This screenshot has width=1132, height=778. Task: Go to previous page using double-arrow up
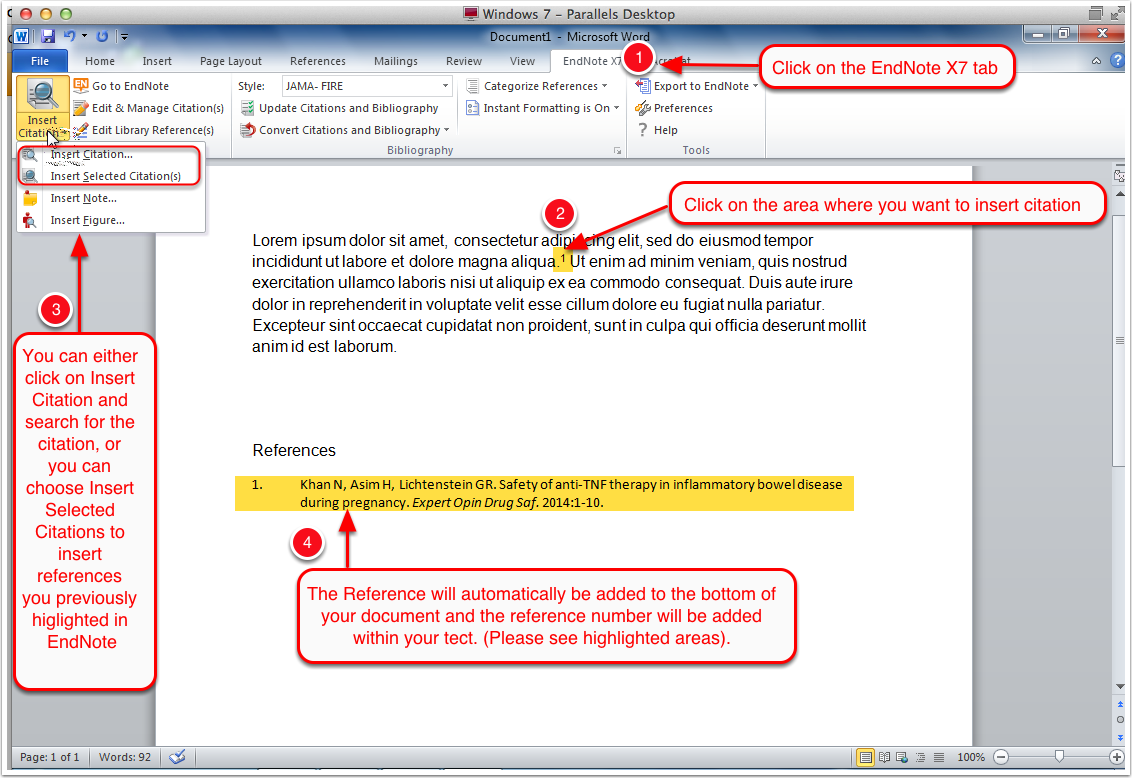pos(1120,704)
